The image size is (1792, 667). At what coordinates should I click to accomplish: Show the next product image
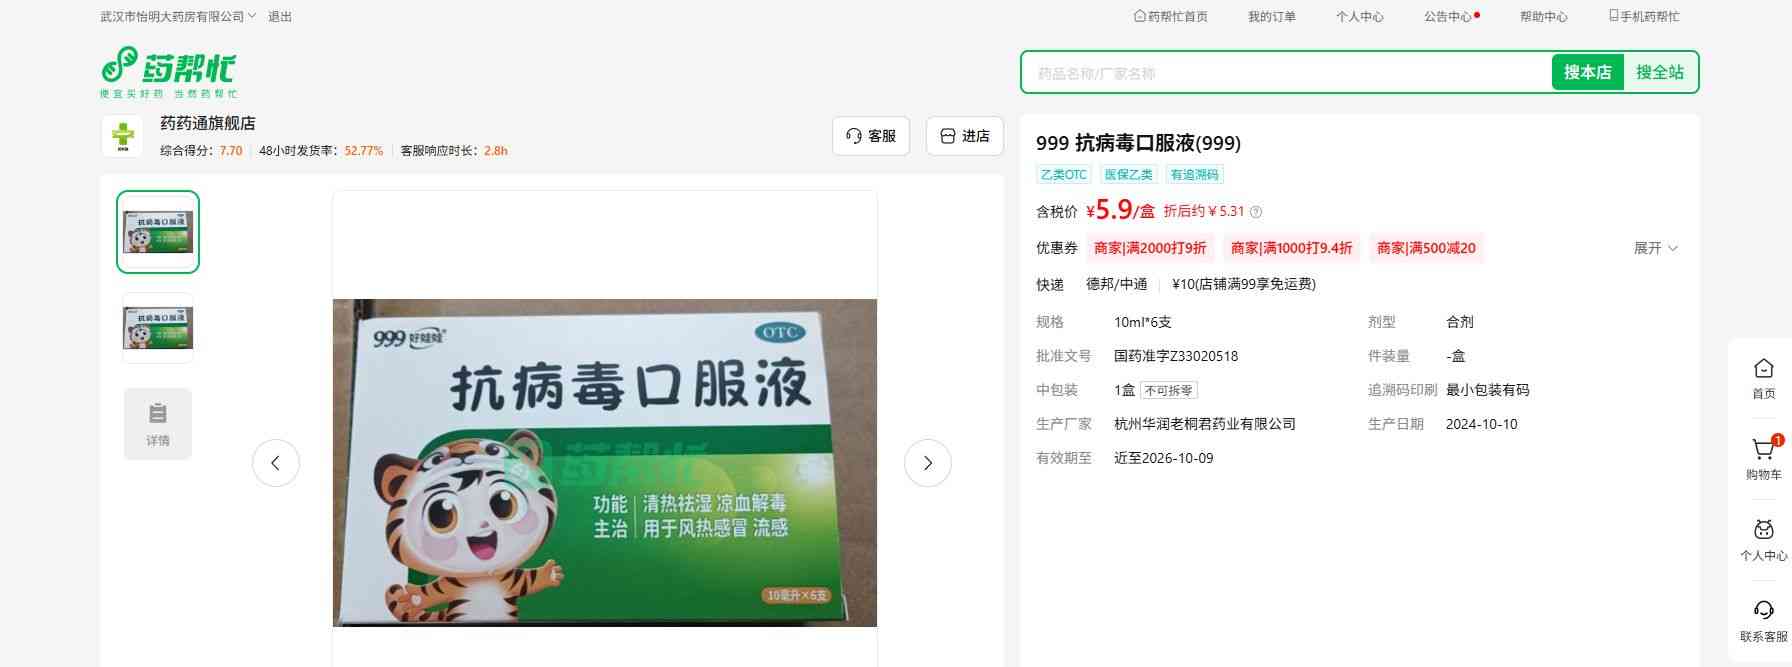(927, 463)
